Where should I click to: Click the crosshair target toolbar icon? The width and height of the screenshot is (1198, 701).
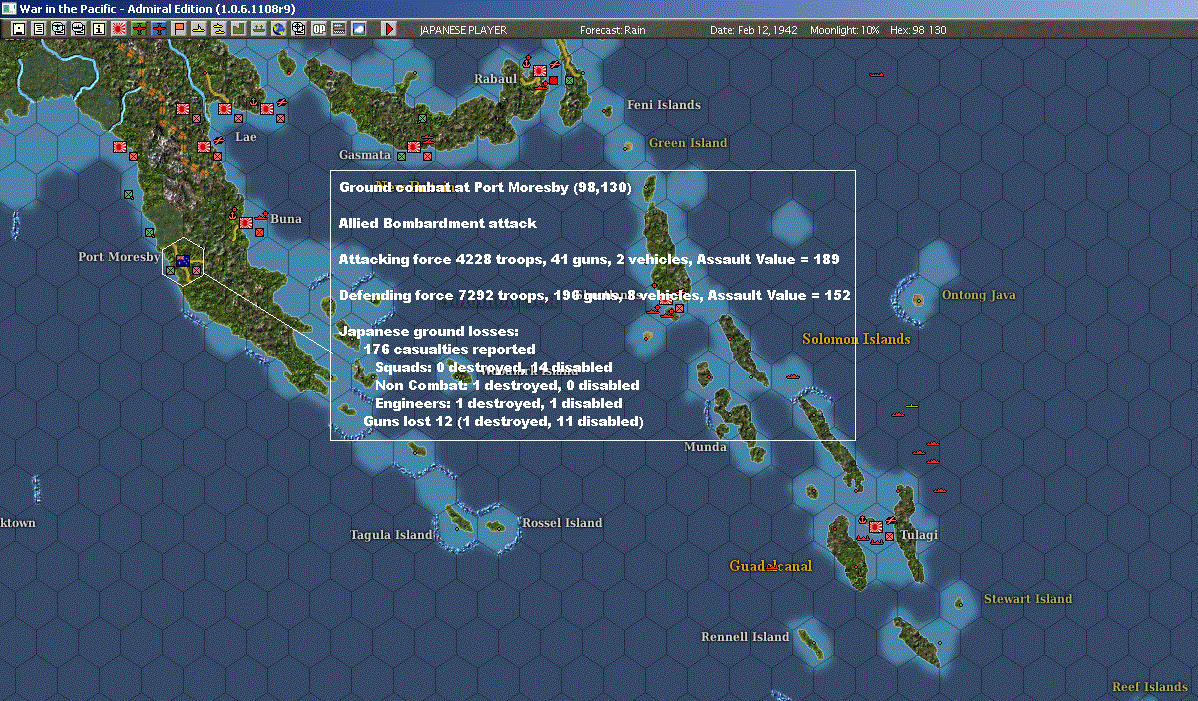(x=299, y=29)
